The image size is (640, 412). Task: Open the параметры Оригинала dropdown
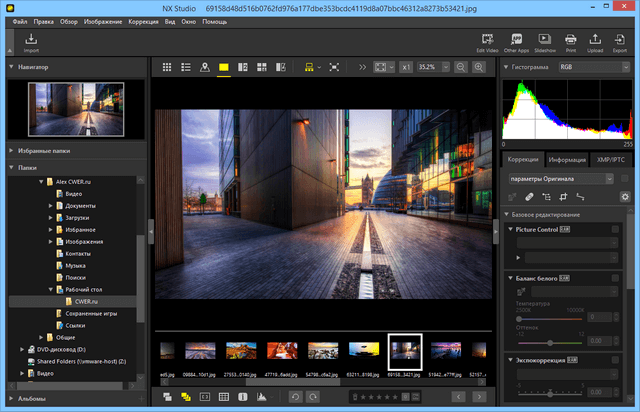pos(558,178)
